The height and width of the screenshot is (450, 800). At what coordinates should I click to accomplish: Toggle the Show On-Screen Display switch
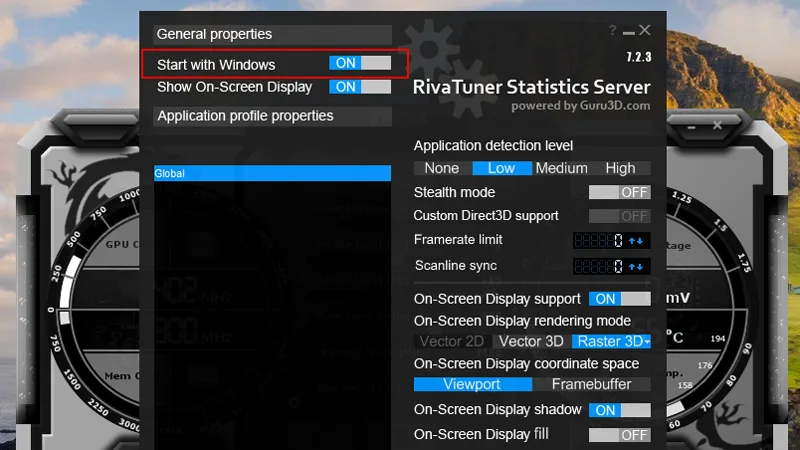click(x=360, y=87)
